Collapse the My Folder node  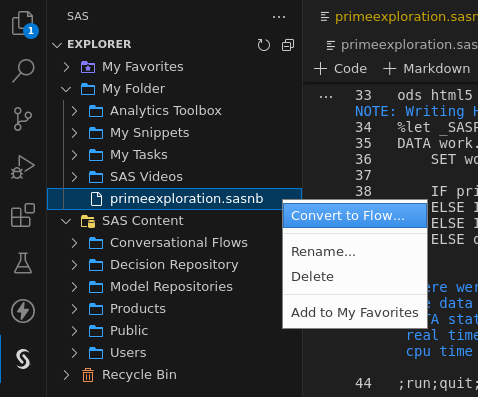click(x=66, y=89)
